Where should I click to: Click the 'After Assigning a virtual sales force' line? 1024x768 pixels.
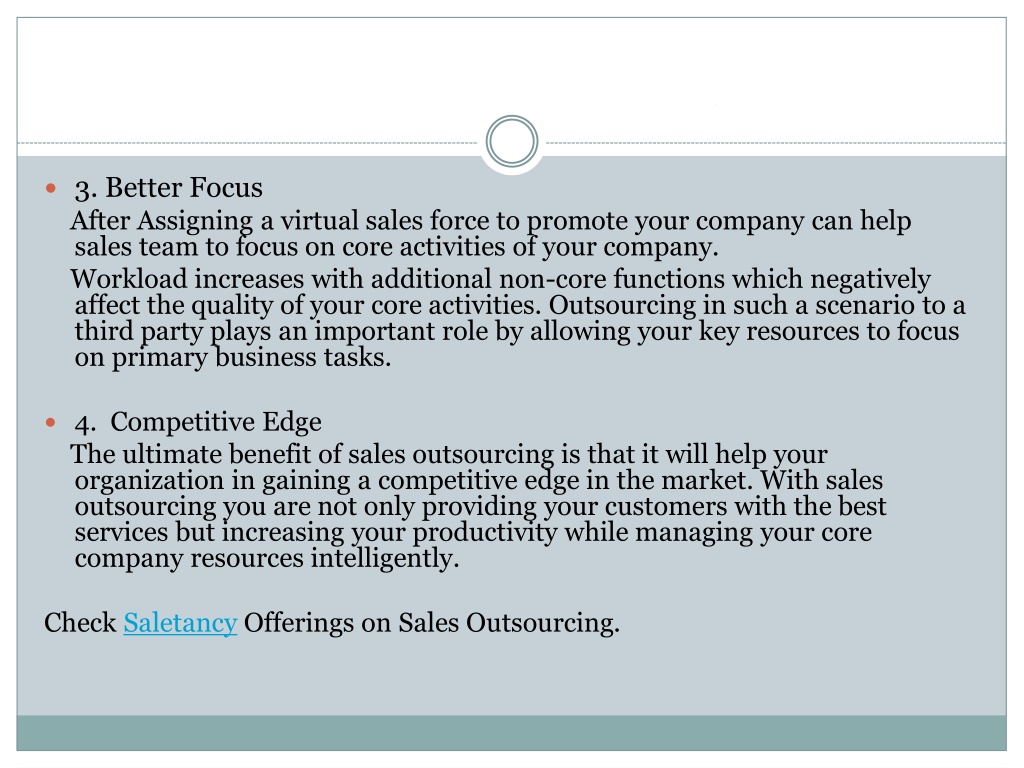(490, 221)
